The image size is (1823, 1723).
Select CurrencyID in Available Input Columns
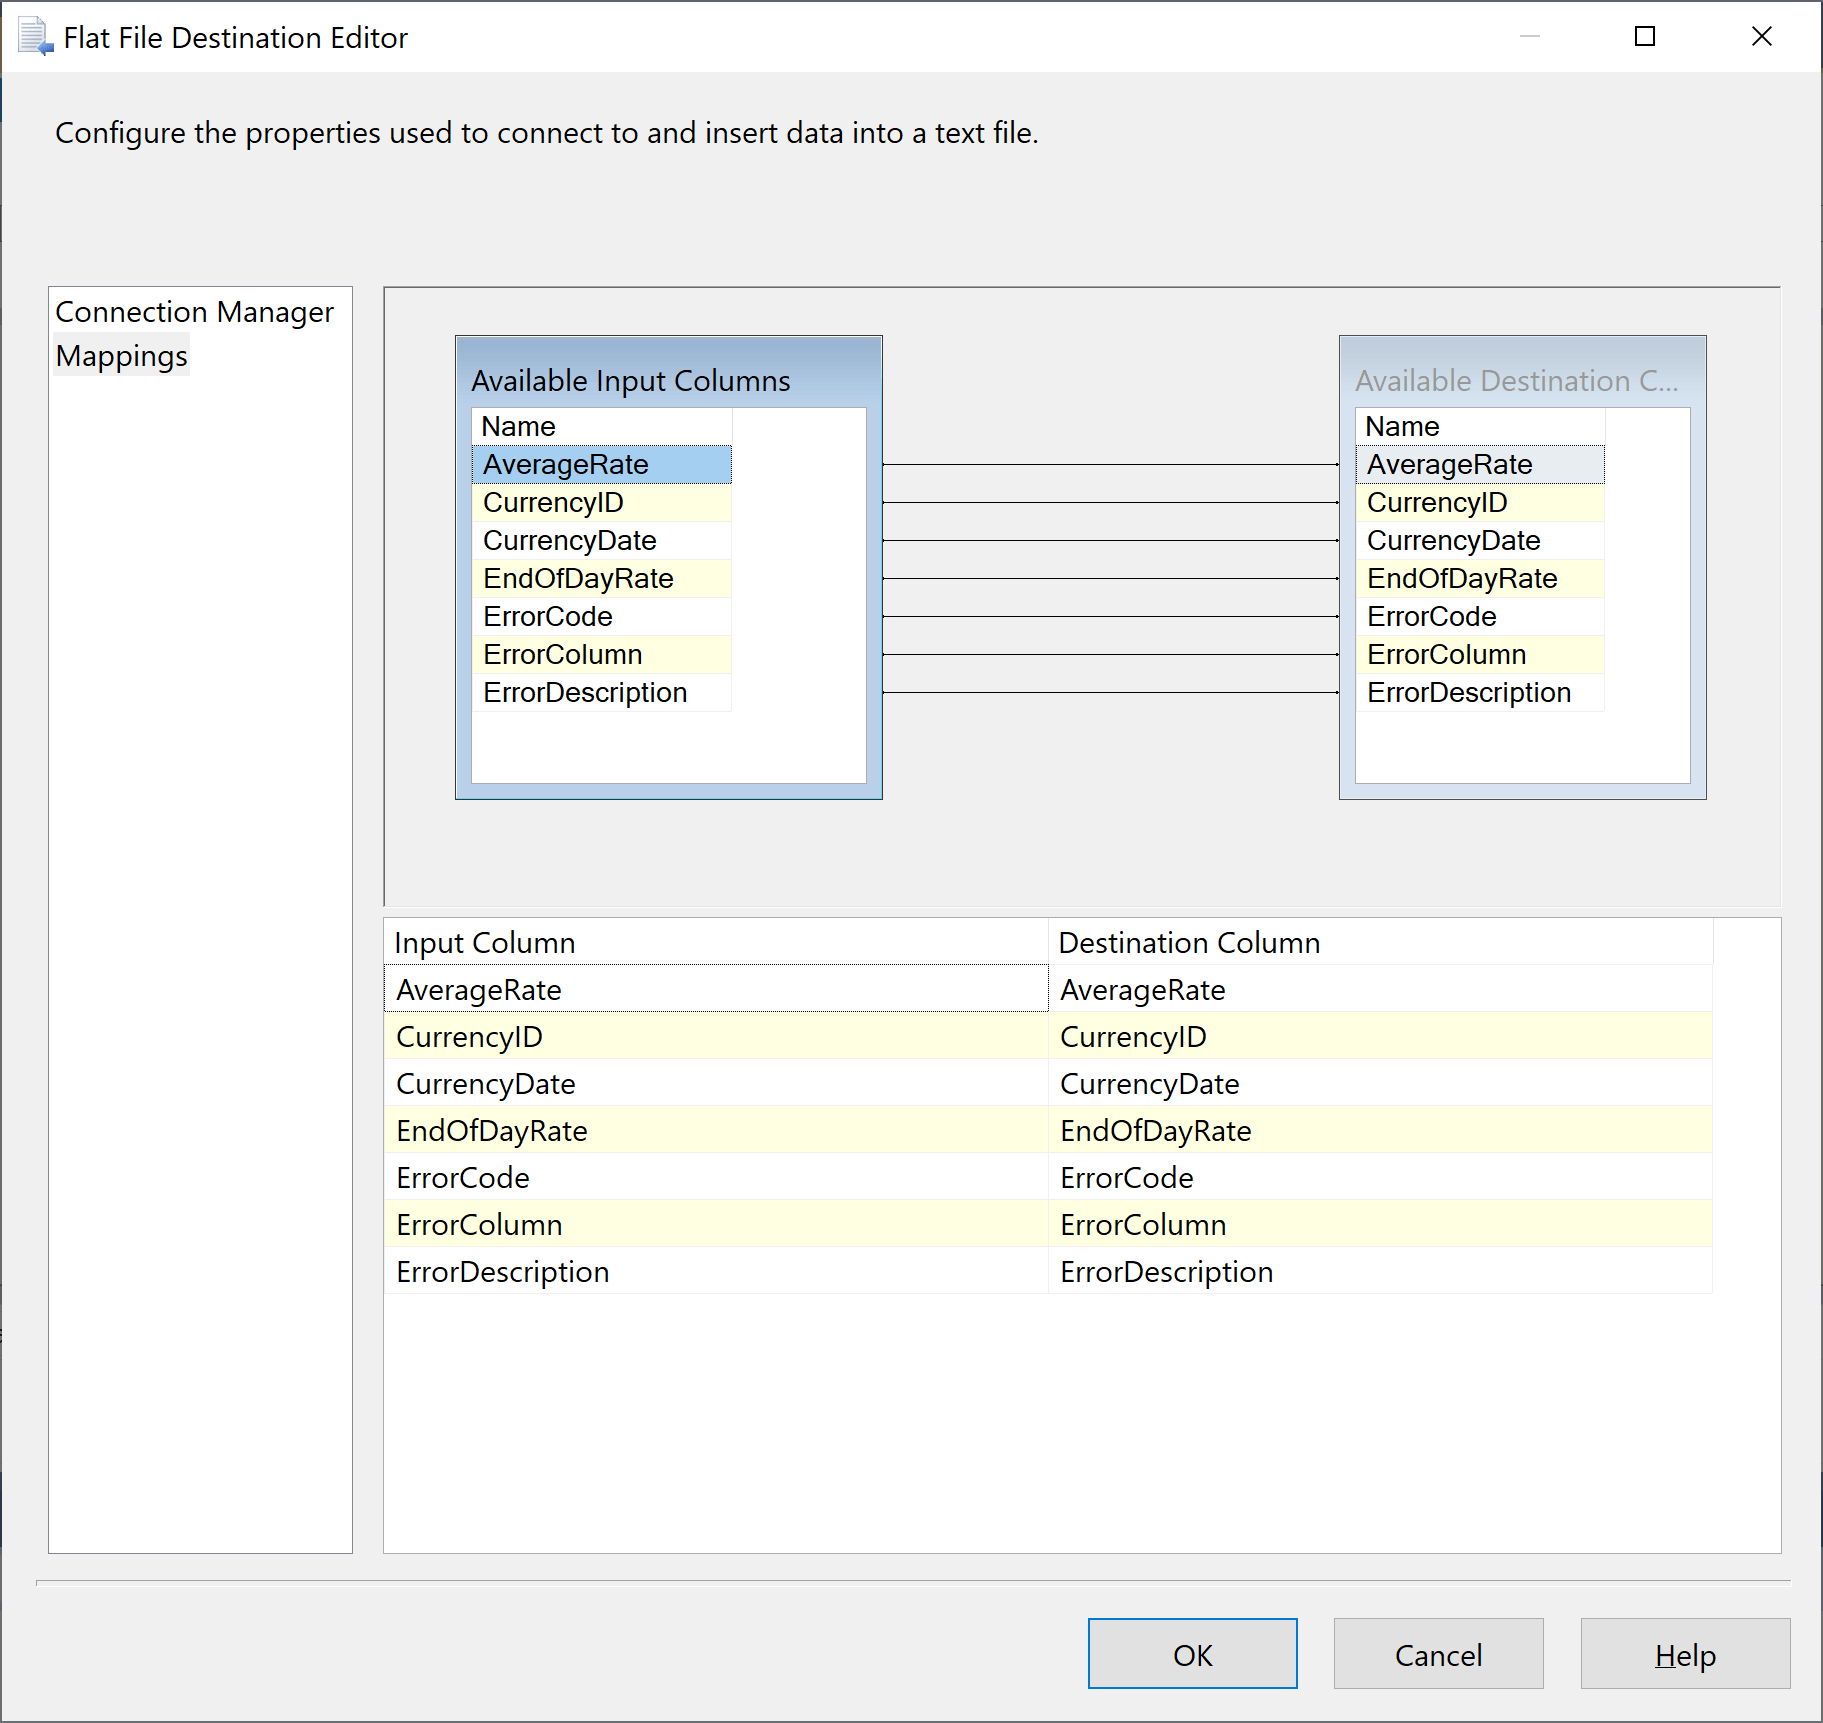click(x=553, y=502)
